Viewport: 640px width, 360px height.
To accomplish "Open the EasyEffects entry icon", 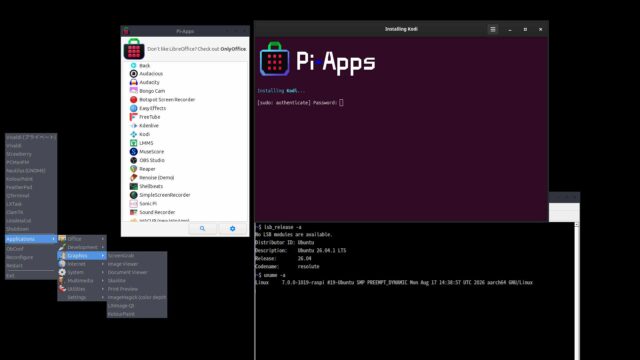I will 133,108.
